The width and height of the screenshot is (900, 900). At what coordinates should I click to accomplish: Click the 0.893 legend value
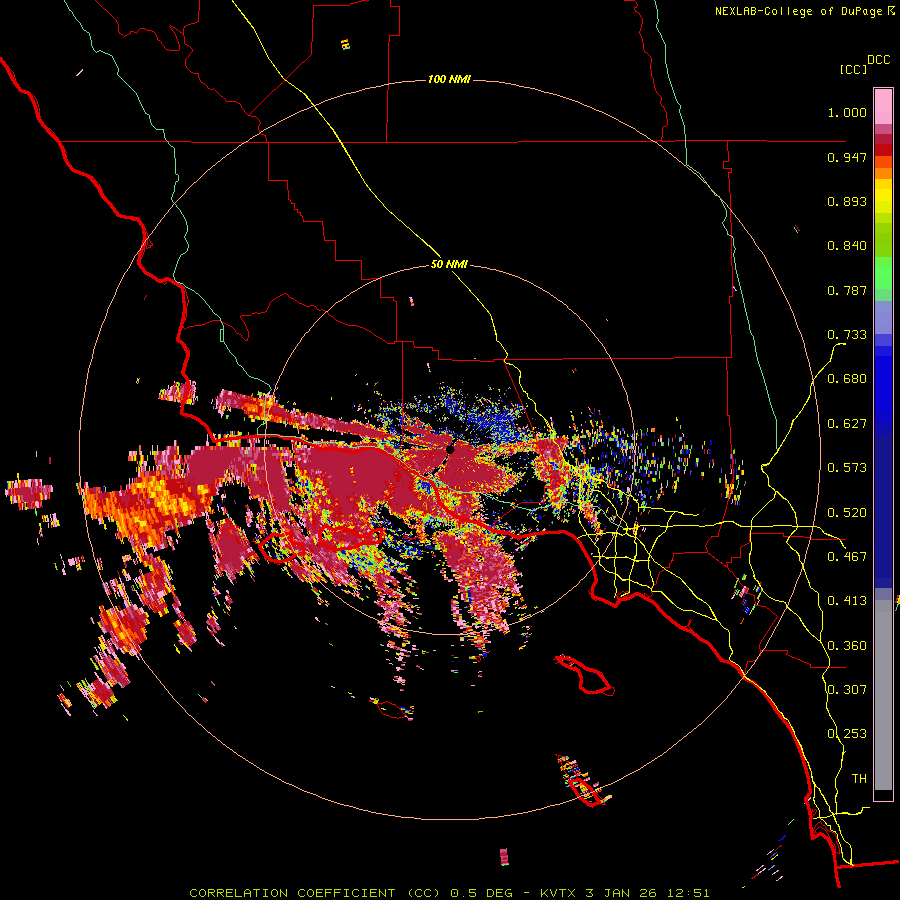pyautogui.click(x=847, y=201)
